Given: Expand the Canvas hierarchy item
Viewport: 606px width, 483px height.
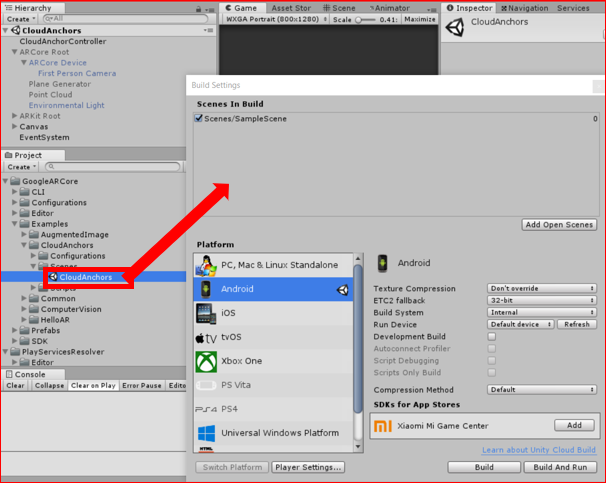Looking at the screenshot, I should tap(15, 126).
